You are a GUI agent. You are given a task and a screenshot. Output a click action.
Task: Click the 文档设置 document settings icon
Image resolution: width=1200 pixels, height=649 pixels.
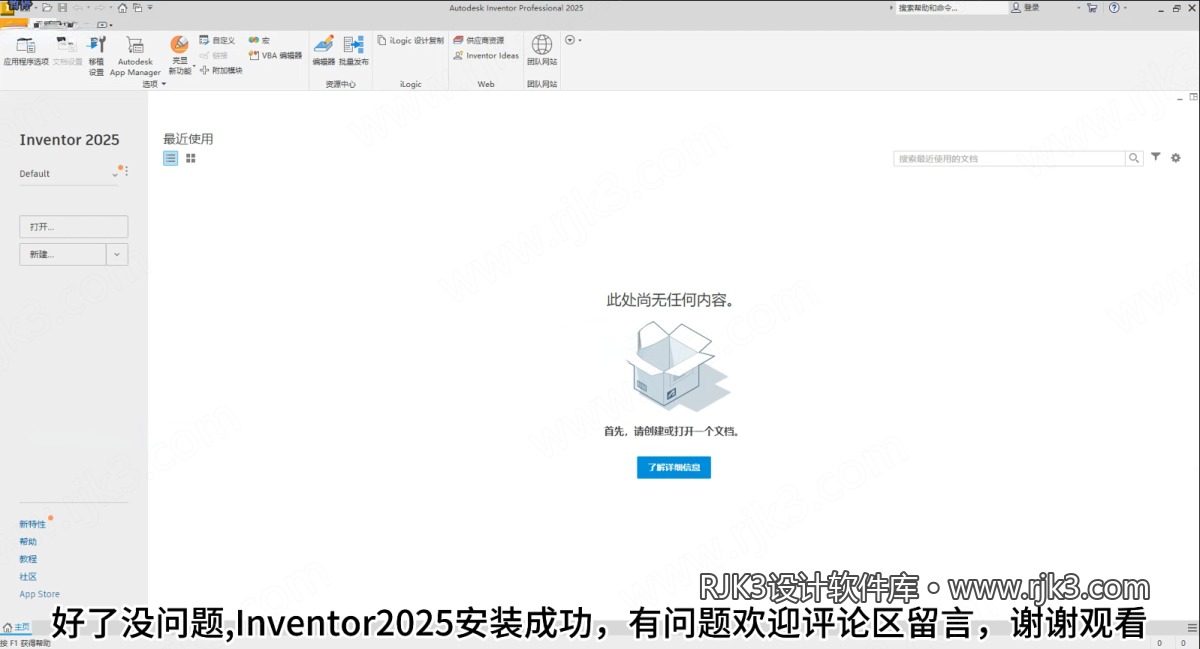[x=67, y=51]
